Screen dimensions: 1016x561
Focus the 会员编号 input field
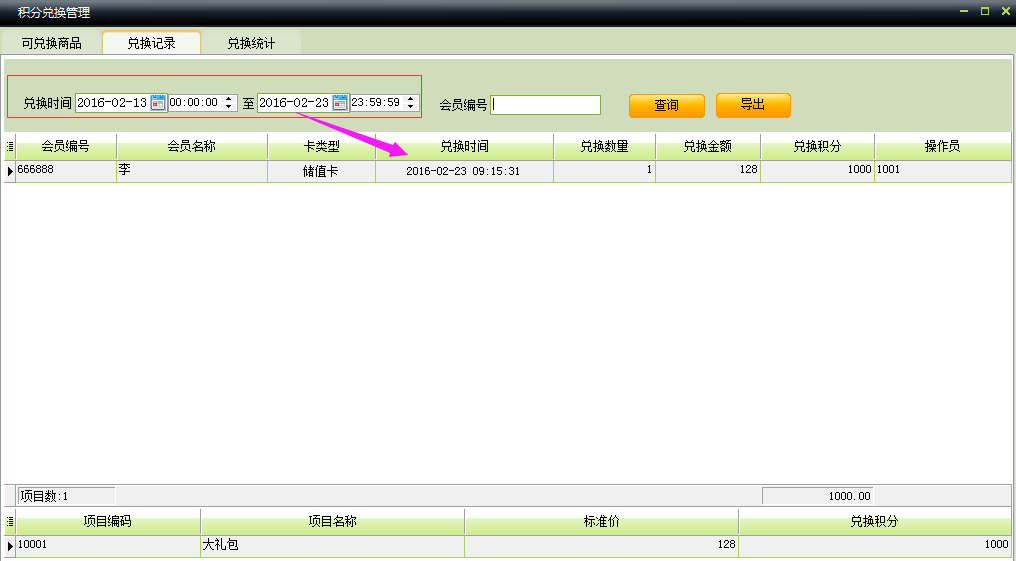pos(546,105)
